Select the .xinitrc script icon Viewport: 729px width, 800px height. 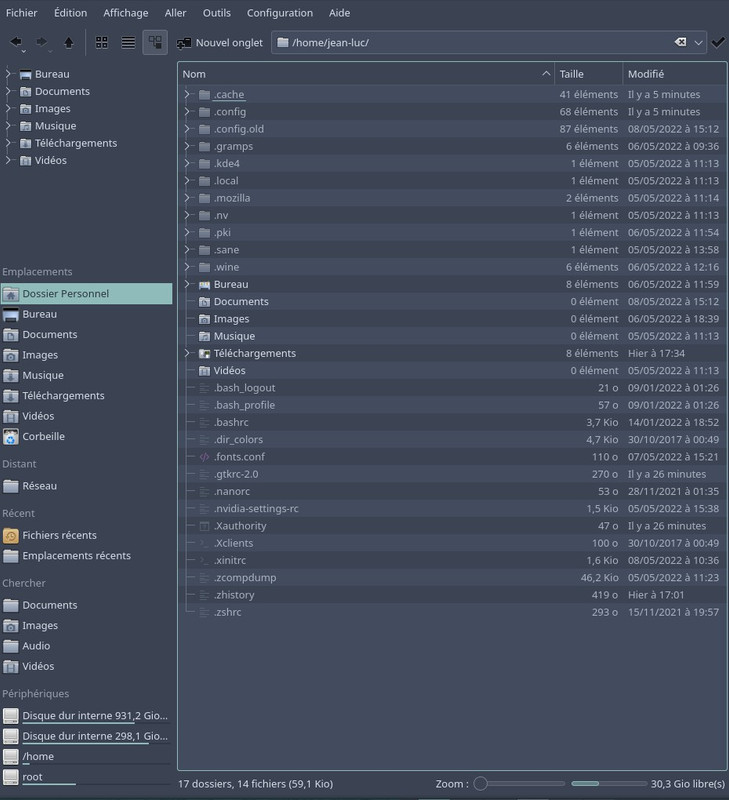pos(204,560)
